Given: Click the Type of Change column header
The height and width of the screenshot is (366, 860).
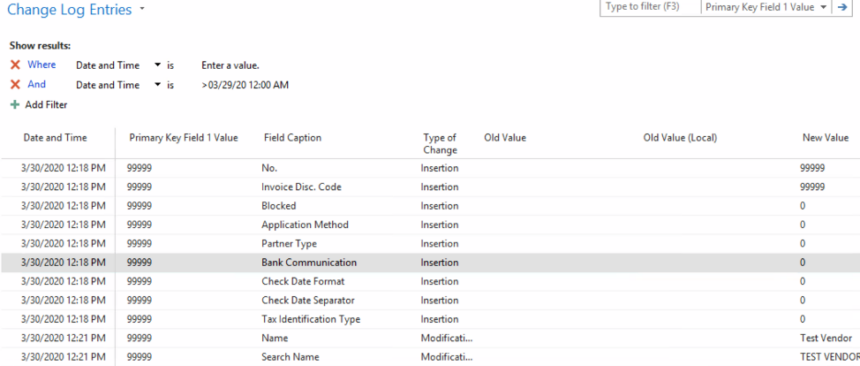Looking at the screenshot, I should tap(440, 144).
